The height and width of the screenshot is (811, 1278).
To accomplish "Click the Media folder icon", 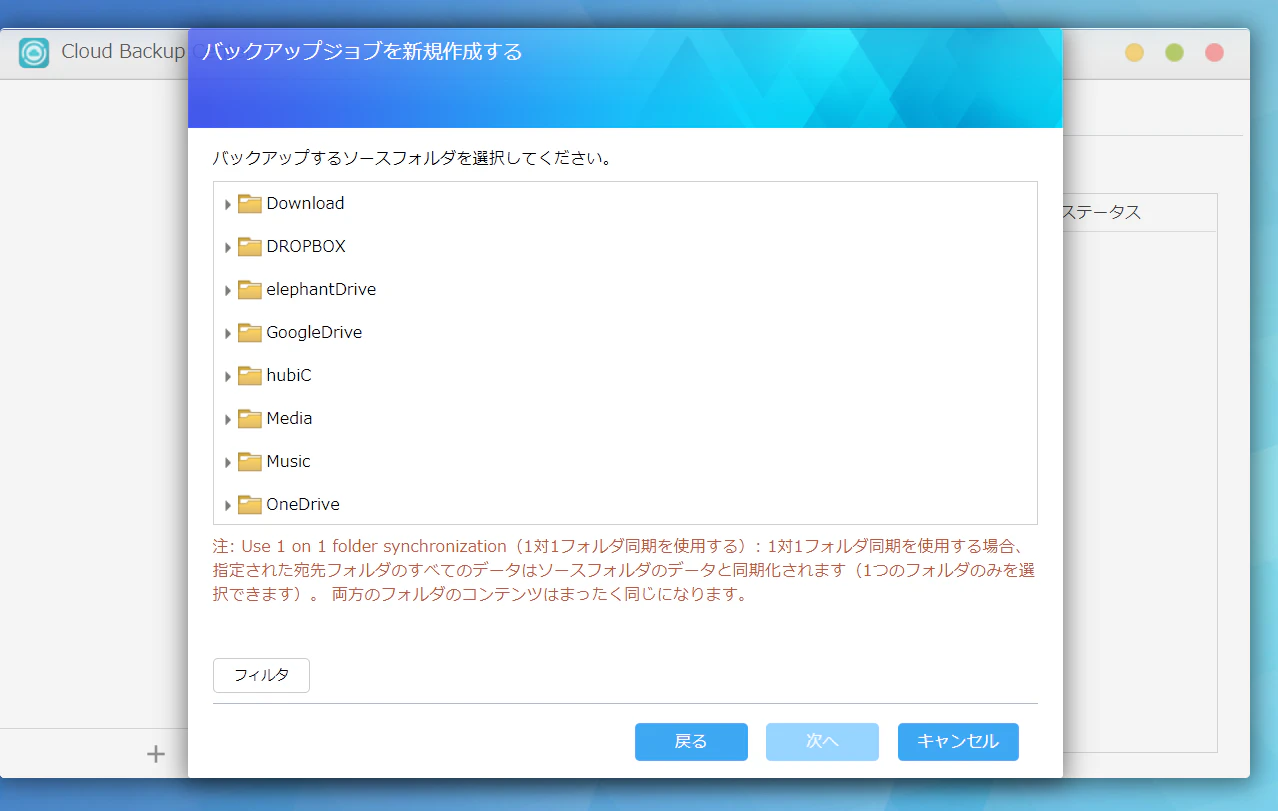I will click(250, 418).
